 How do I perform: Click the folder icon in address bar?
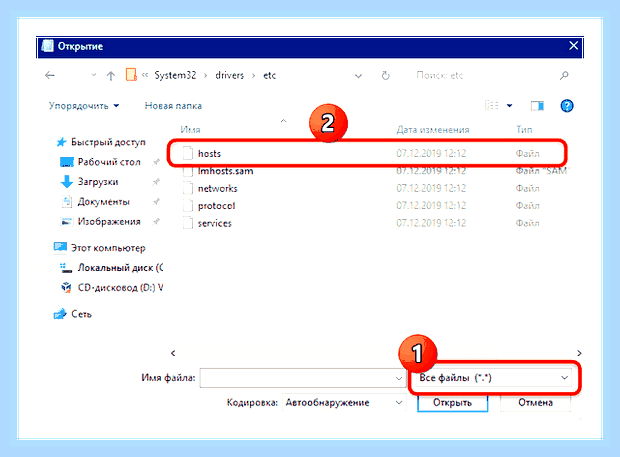click(x=131, y=74)
